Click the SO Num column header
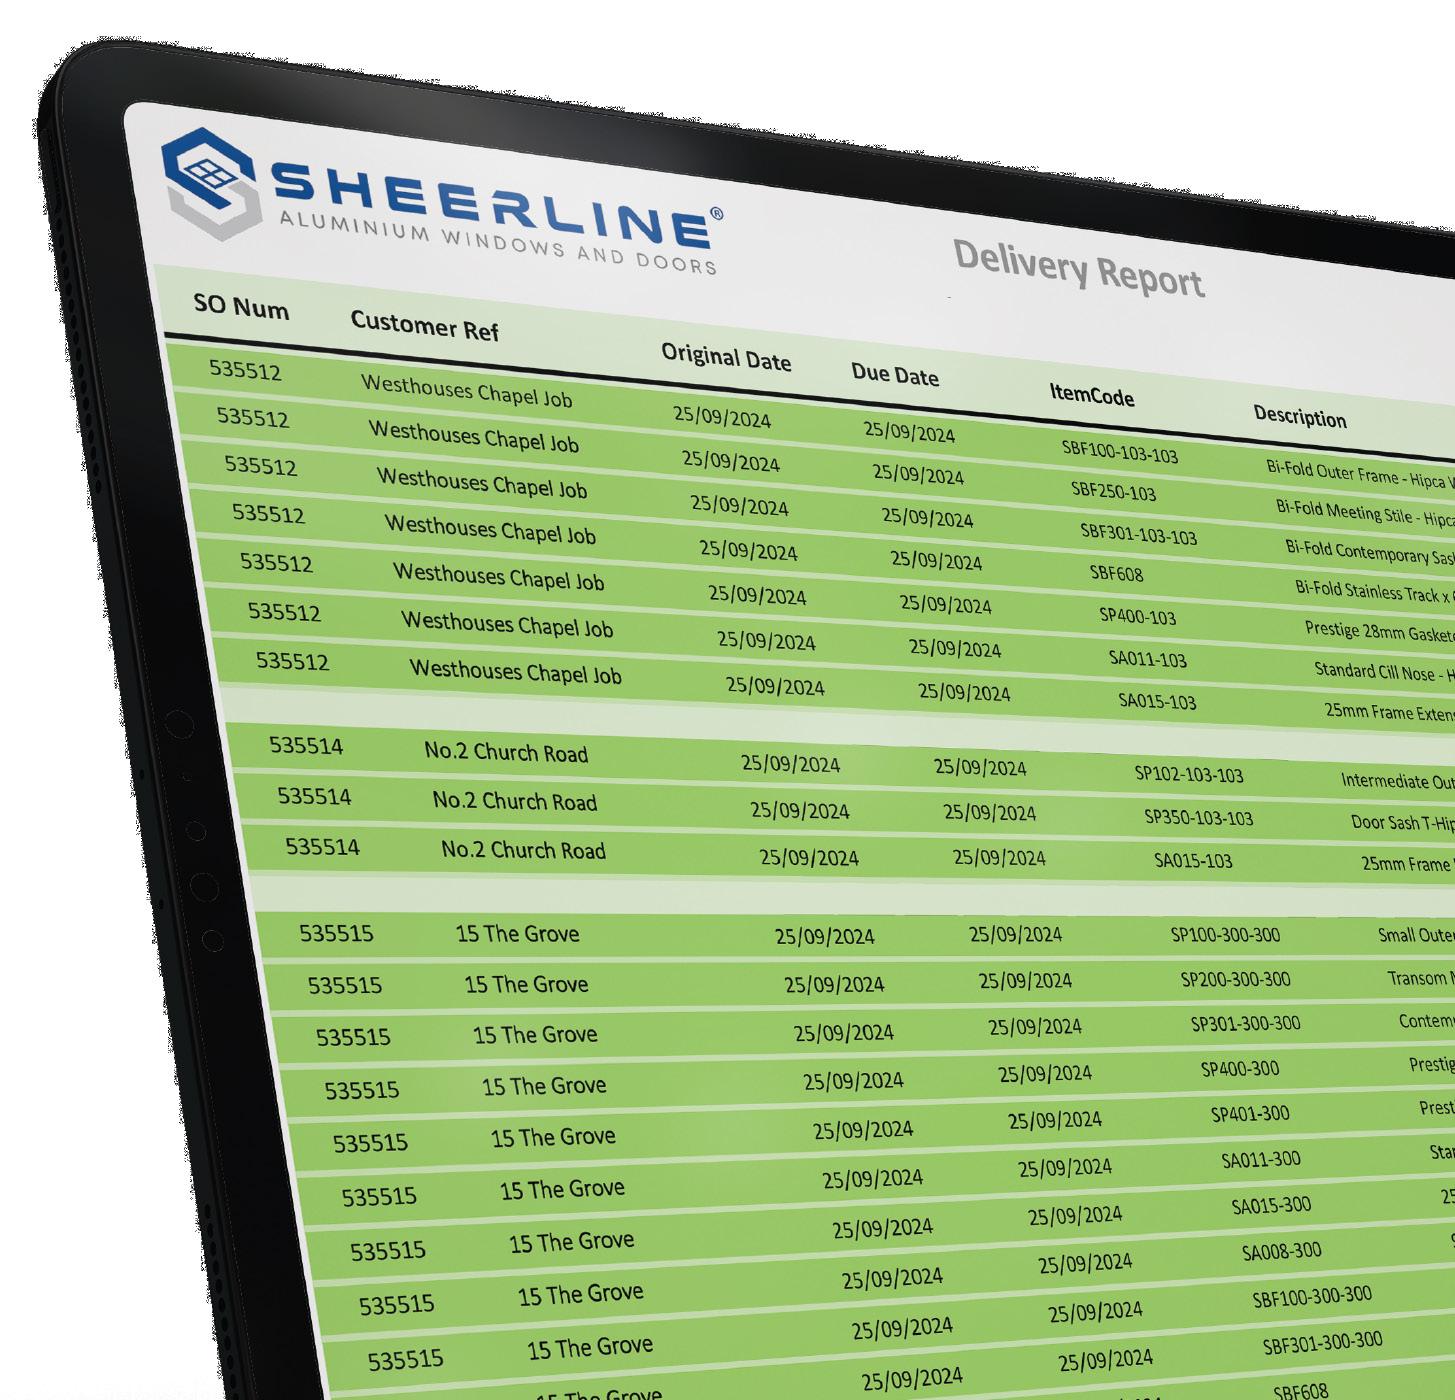 [241, 306]
